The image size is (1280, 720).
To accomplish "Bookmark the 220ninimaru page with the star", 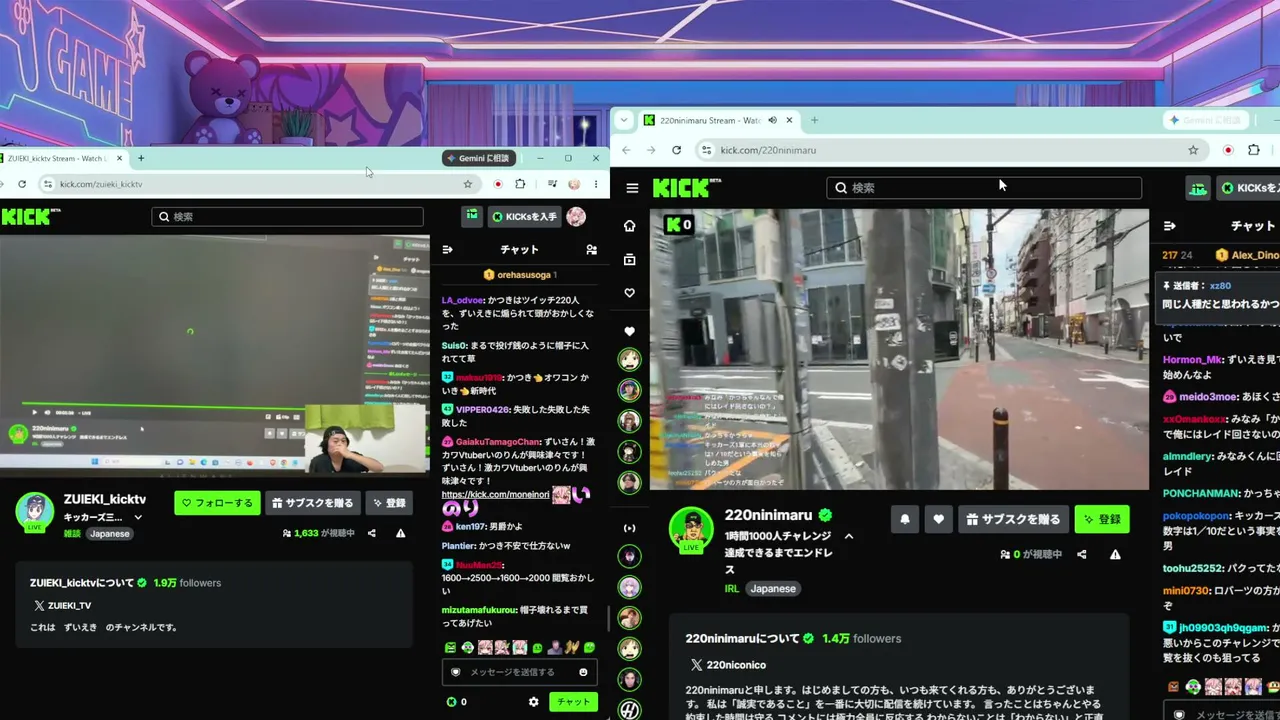I will [x=1193, y=150].
